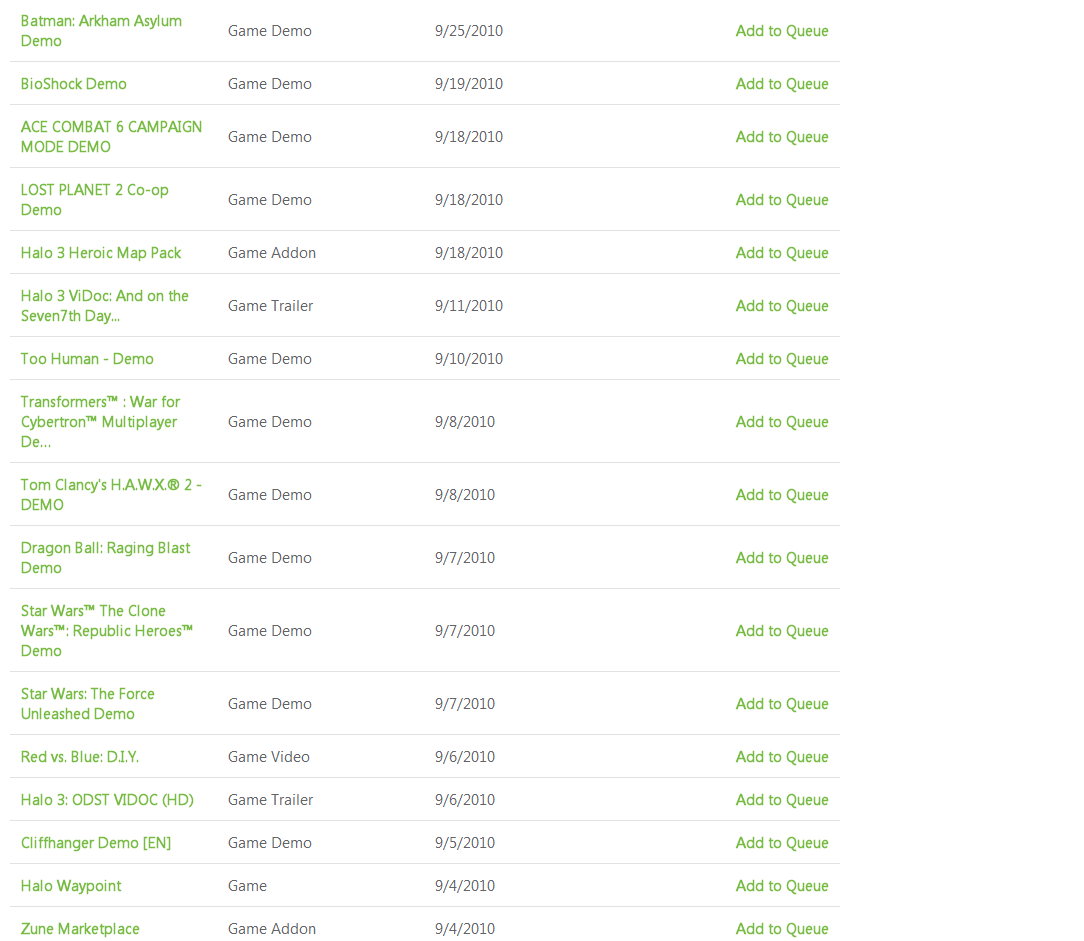Select the date in the Halo Waypoint row
This screenshot has width=1084, height=941.
click(x=465, y=886)
